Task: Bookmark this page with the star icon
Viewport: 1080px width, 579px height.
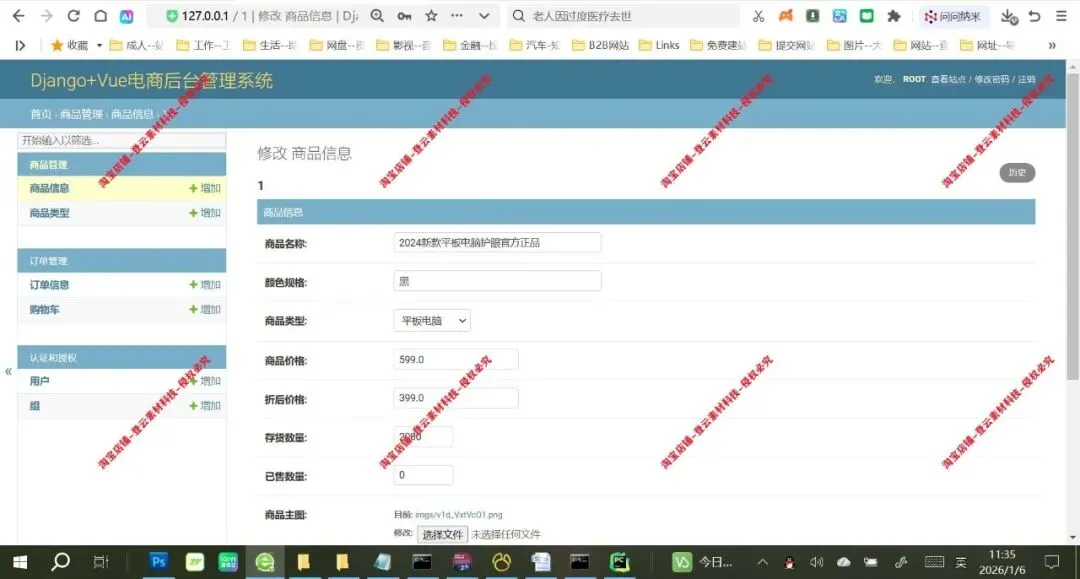Action: pyautogui.click(x=431, y=16)
